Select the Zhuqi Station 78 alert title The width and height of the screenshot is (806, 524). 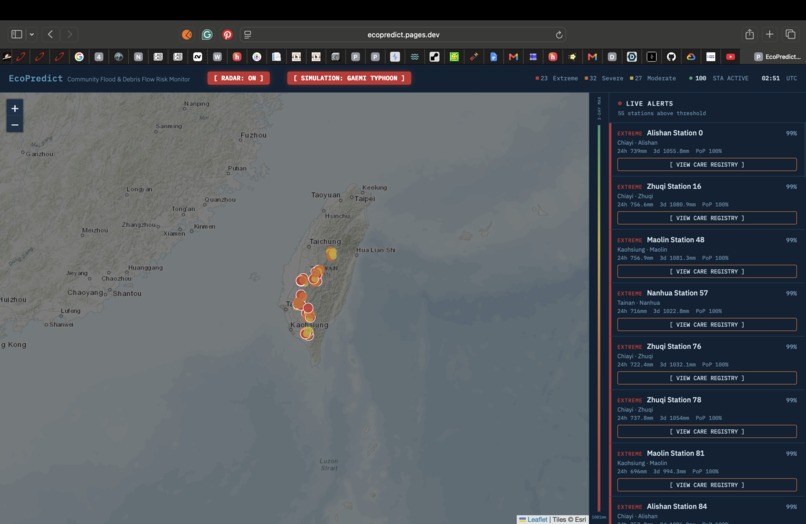click(673, 400)
